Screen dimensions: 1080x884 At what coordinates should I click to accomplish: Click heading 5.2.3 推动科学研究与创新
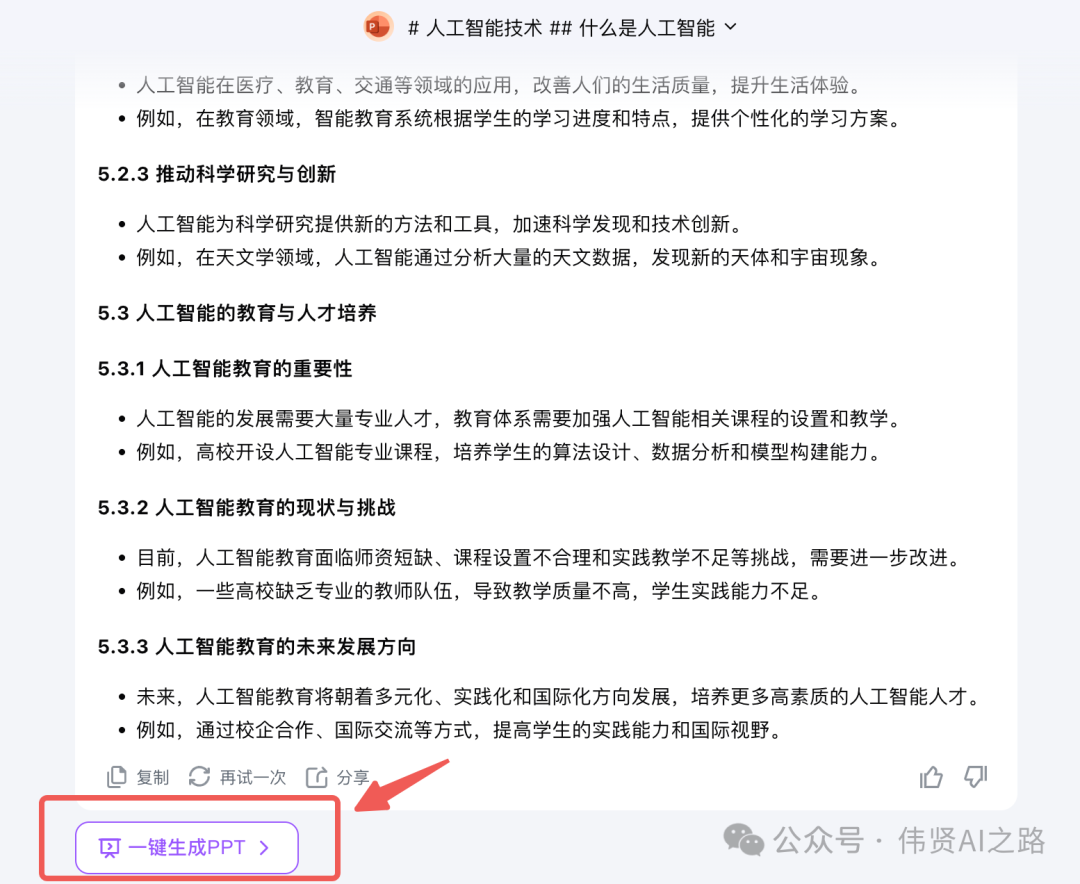click(216, 174)
